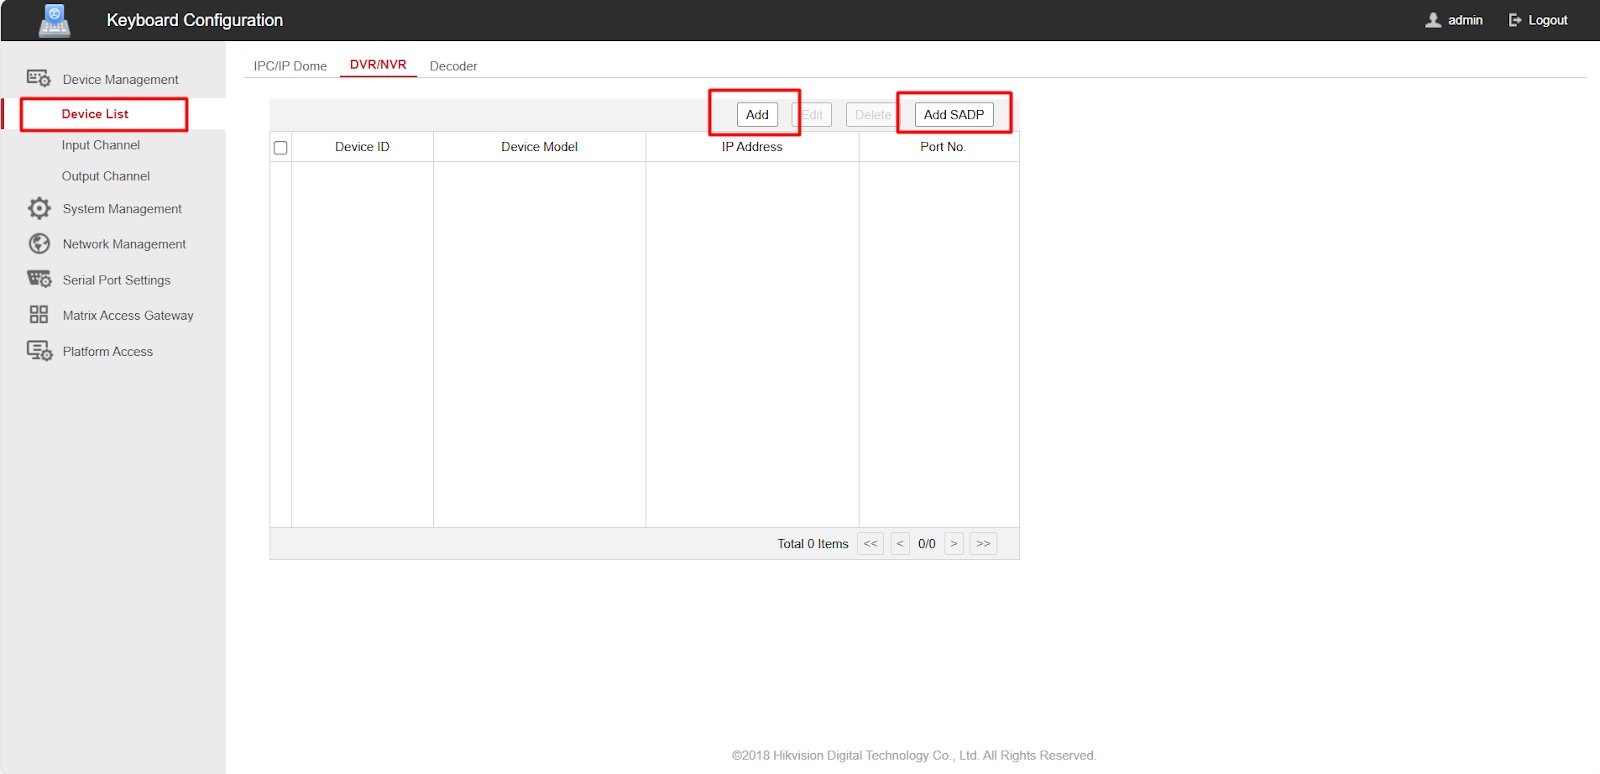Go to the first page with << button
Viewport: 1600px width, 774px height.
point(870,544)
